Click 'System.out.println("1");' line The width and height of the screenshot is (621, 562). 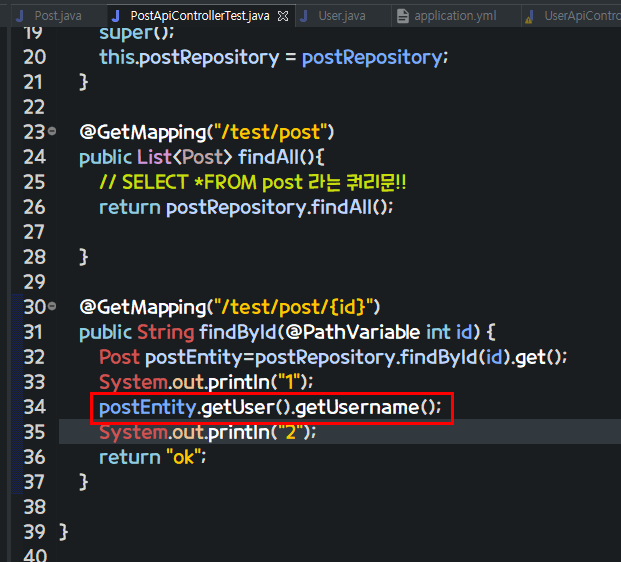(x=206, y=382)
